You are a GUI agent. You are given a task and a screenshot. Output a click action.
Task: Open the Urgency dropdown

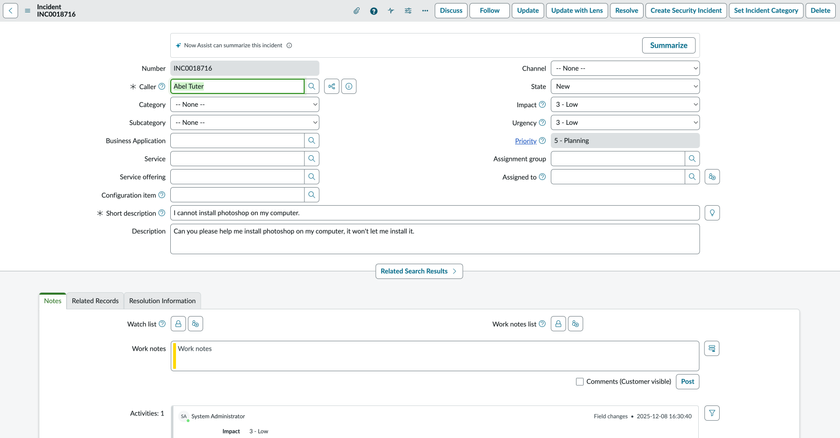pos(625,123)
